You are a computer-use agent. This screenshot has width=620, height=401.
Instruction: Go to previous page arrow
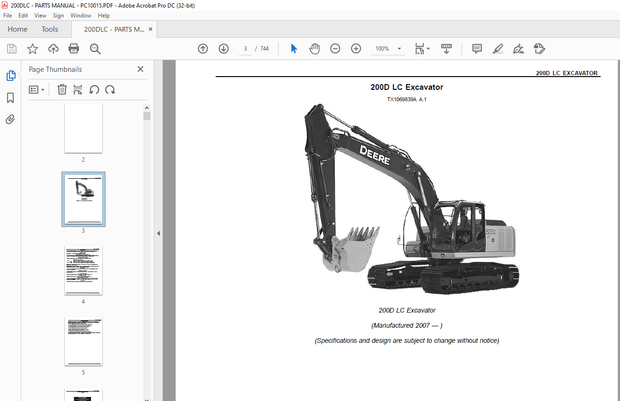coord(203,49)
